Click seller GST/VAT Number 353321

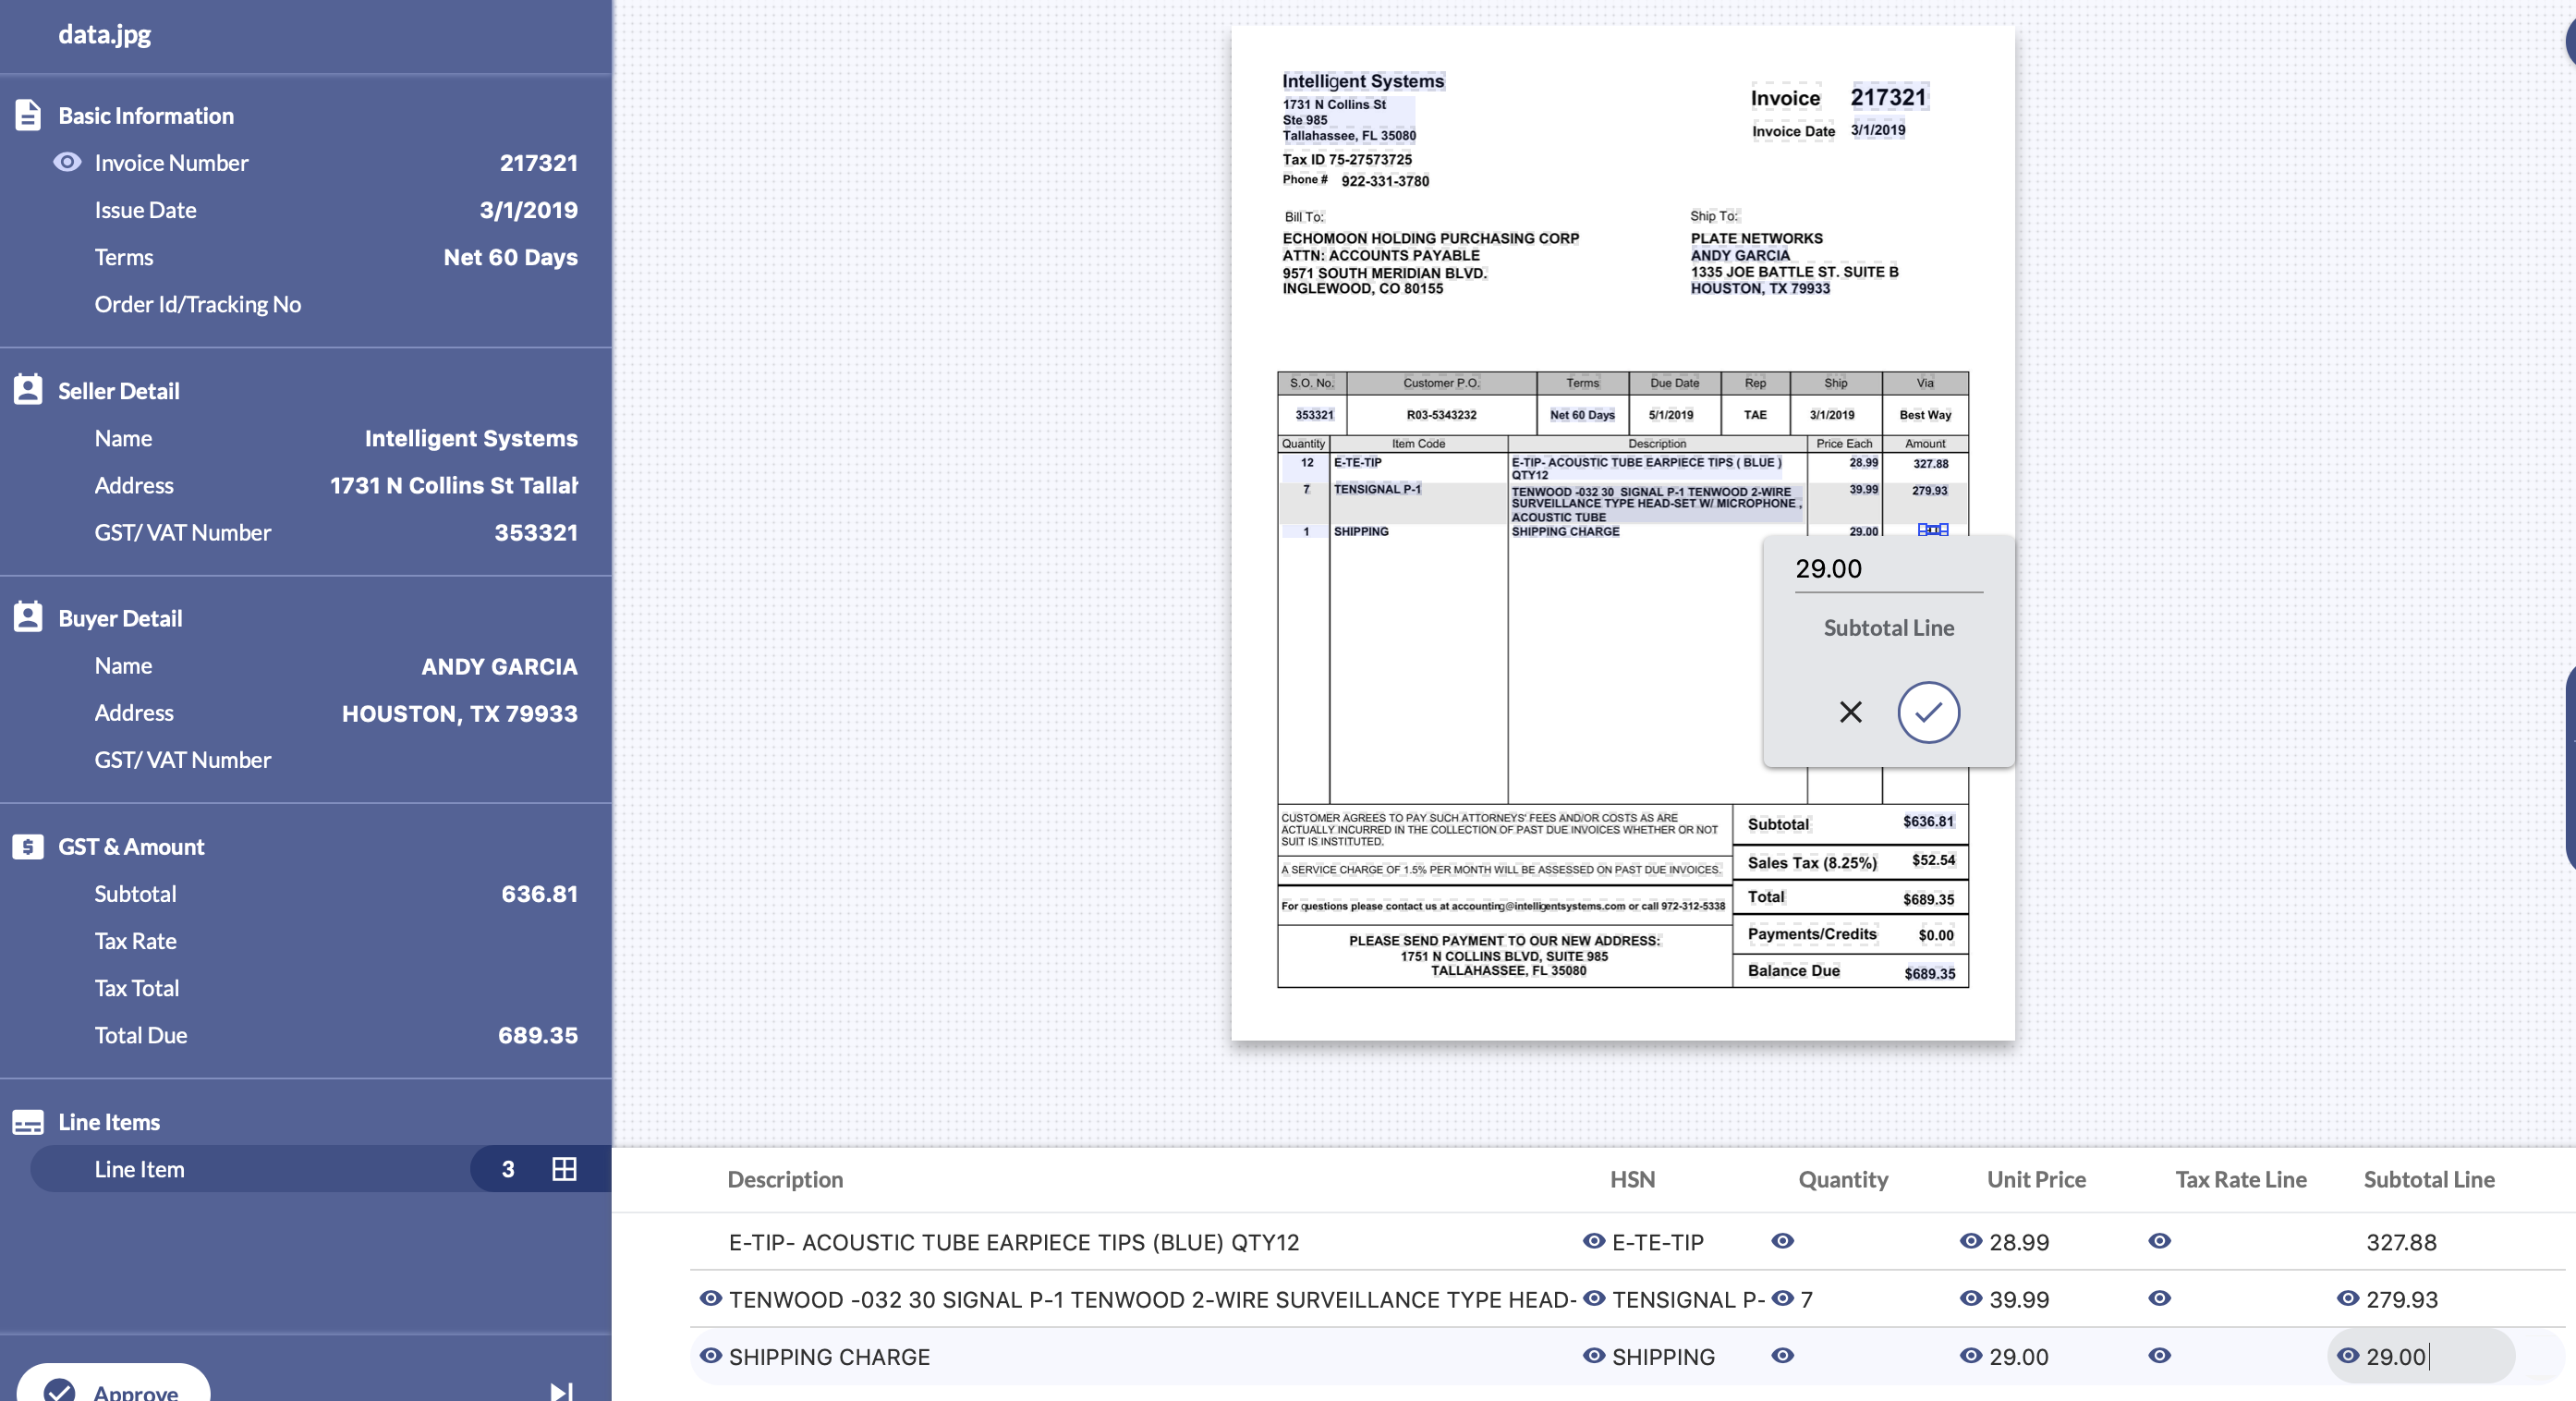tap(536, 532)
